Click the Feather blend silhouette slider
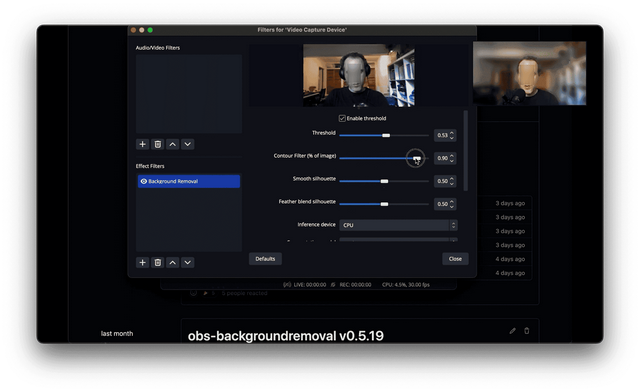 [384, 204]
